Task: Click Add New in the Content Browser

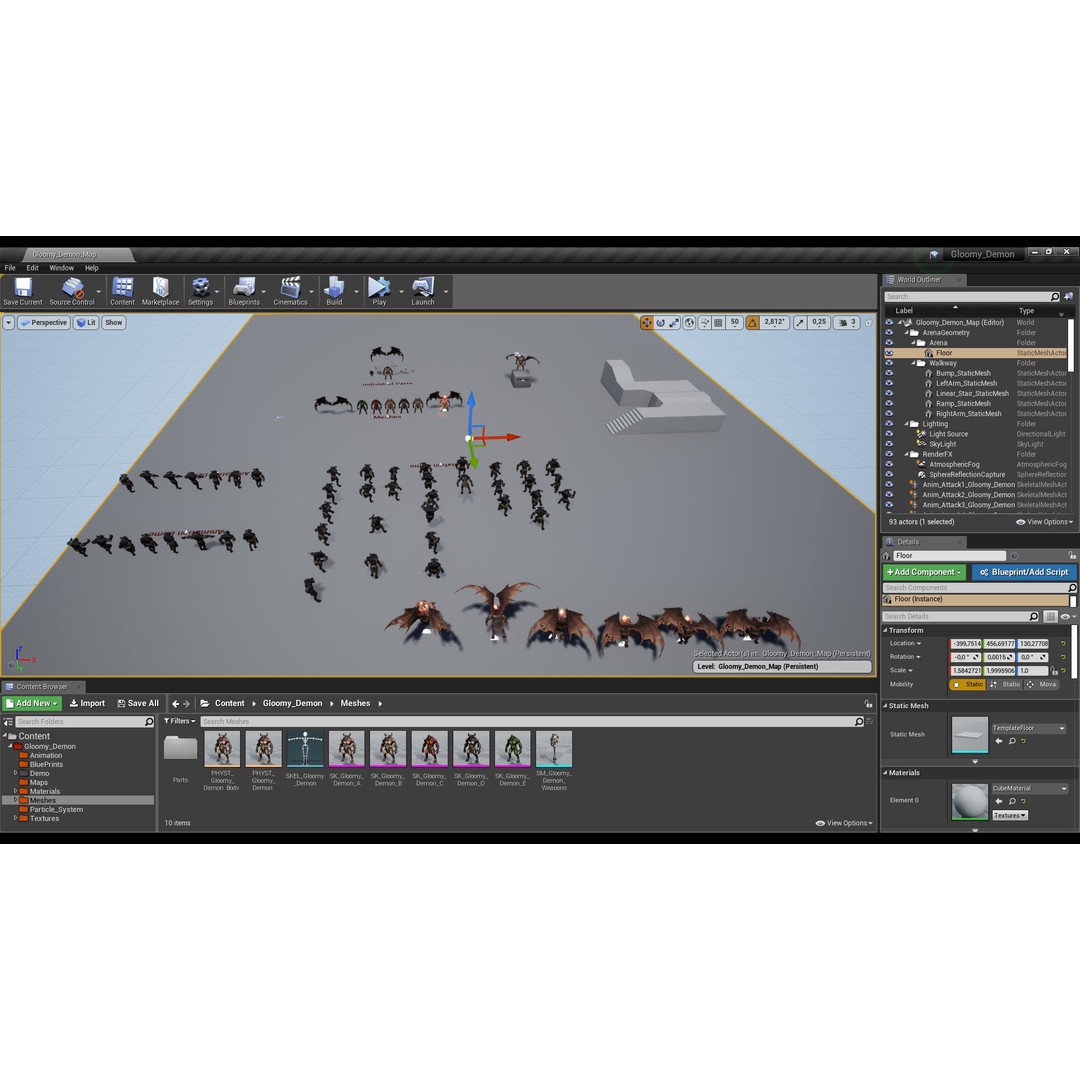Action: (x=32, y=703)
